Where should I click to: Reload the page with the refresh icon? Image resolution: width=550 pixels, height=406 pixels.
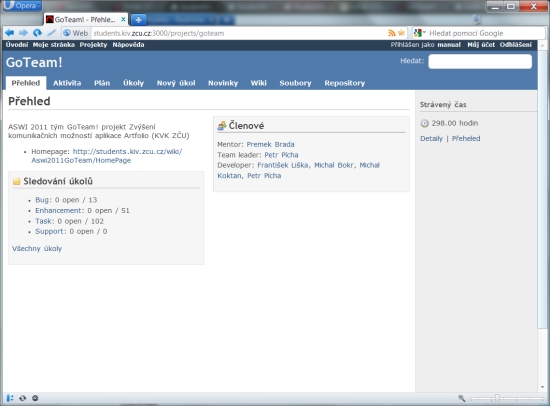(37, 33)
